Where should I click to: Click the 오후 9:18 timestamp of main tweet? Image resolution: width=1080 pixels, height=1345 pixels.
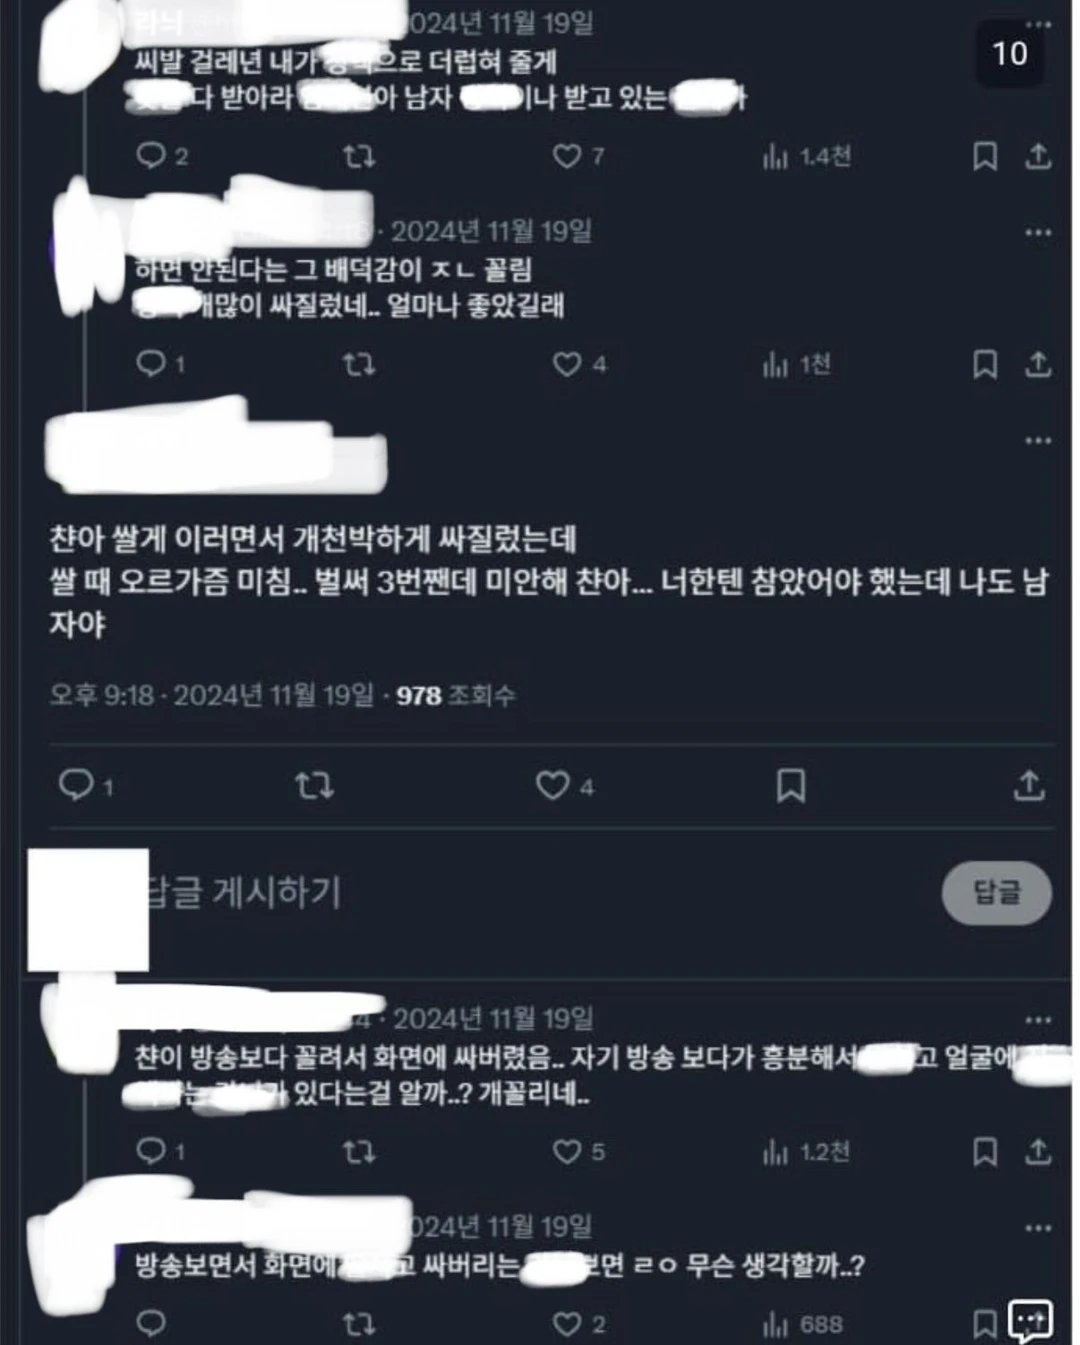tap(101, 695)
